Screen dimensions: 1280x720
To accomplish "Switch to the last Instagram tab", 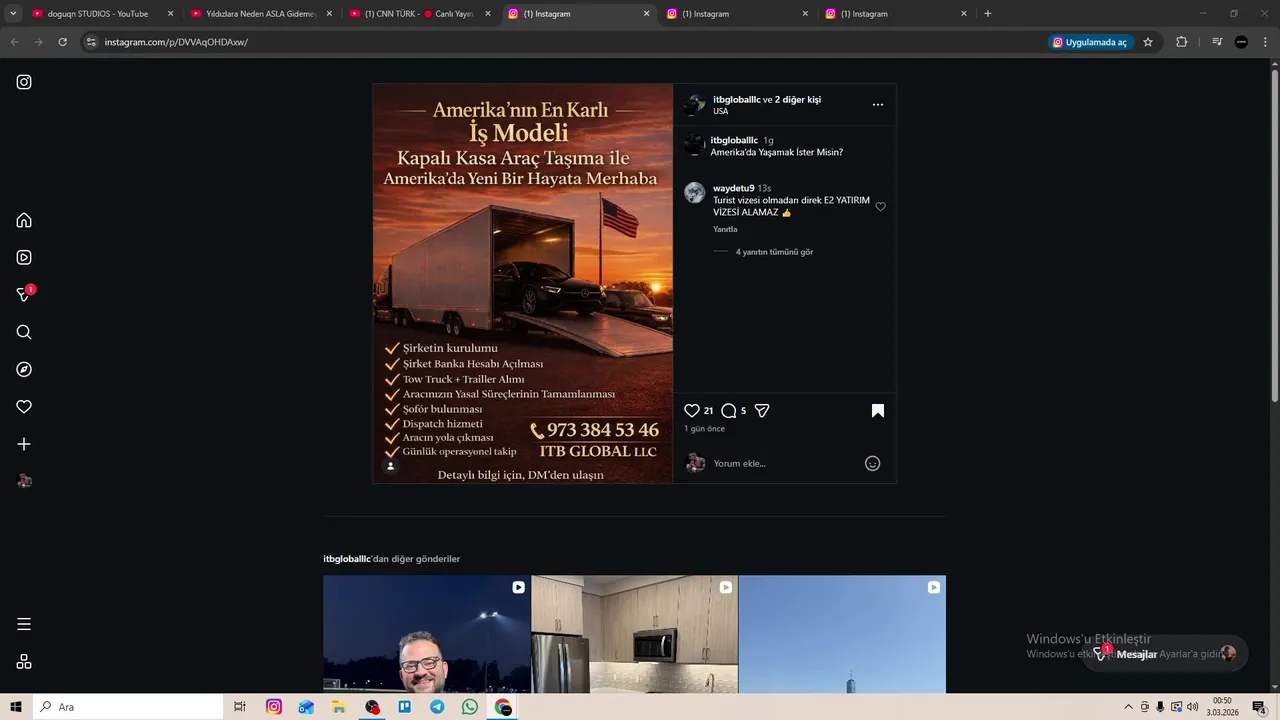I will point(896,14).
